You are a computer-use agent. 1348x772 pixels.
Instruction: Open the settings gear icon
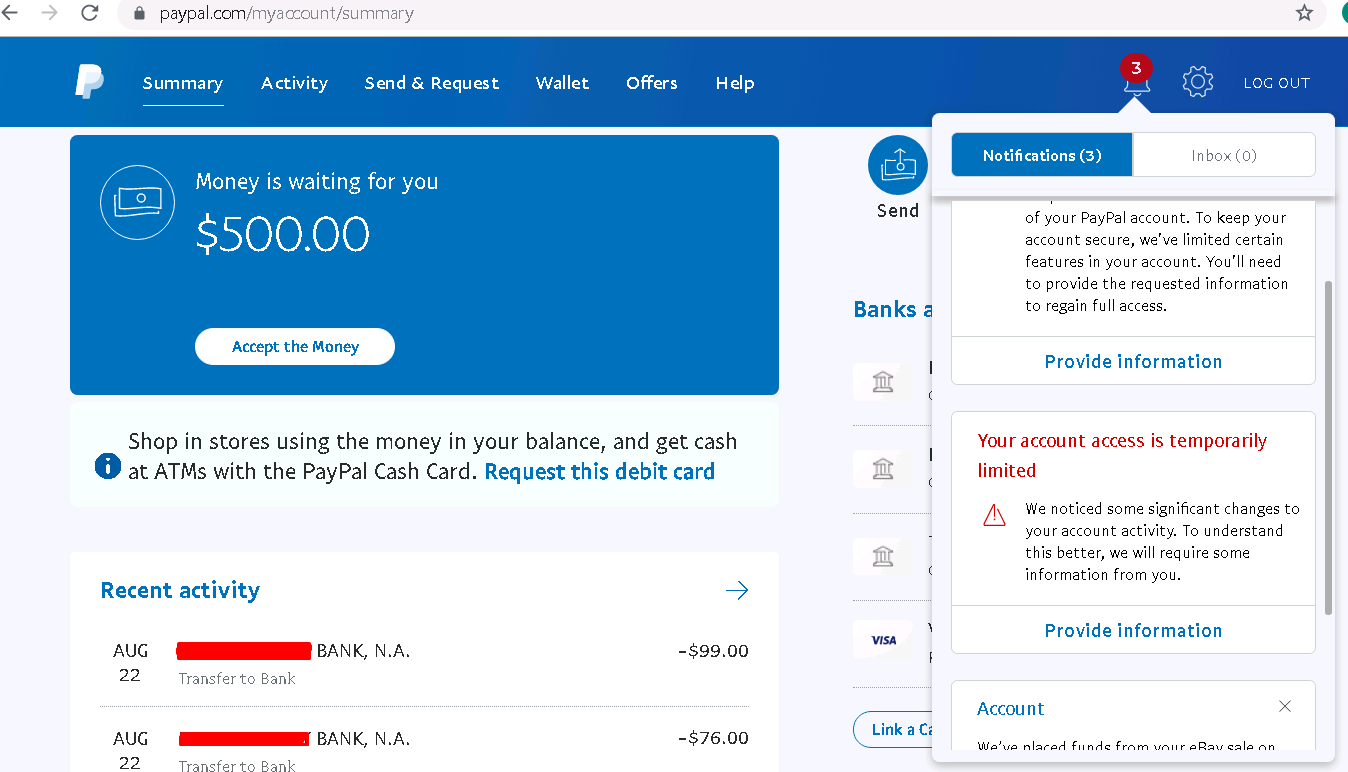[1197, 82]
